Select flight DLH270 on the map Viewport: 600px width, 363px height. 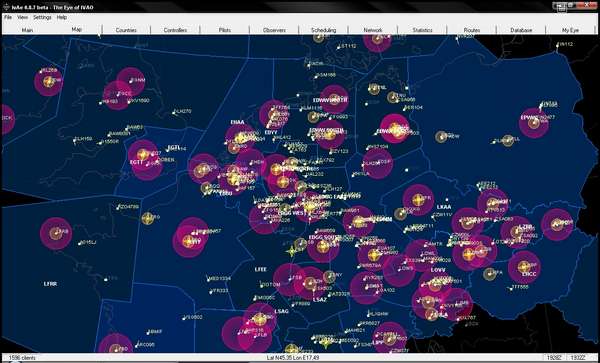point(182,112)
